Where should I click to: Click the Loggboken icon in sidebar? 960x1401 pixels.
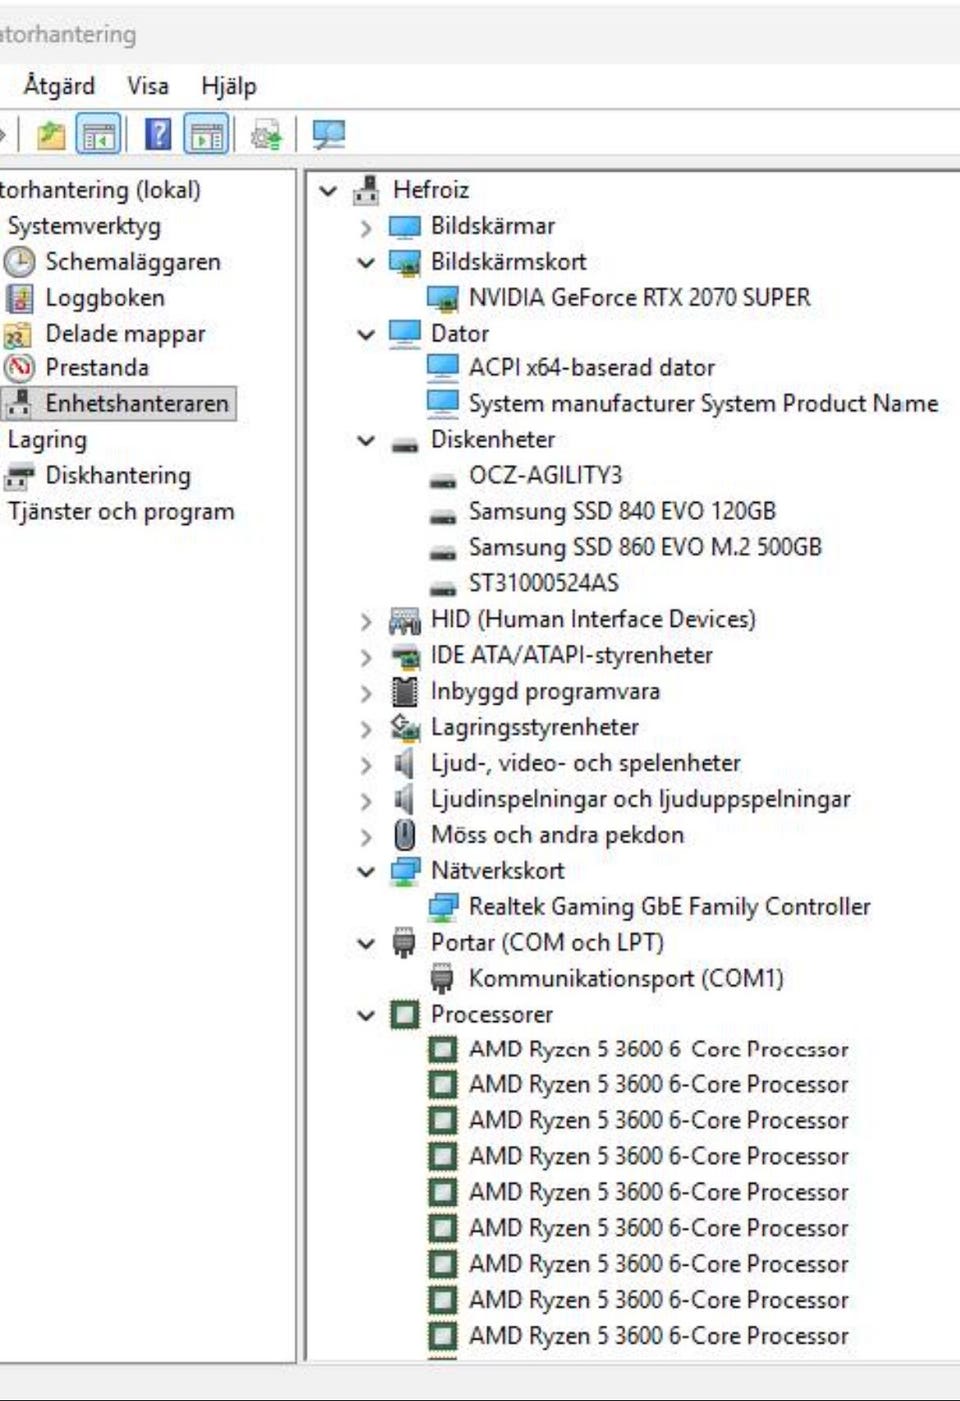coord(19,298)
